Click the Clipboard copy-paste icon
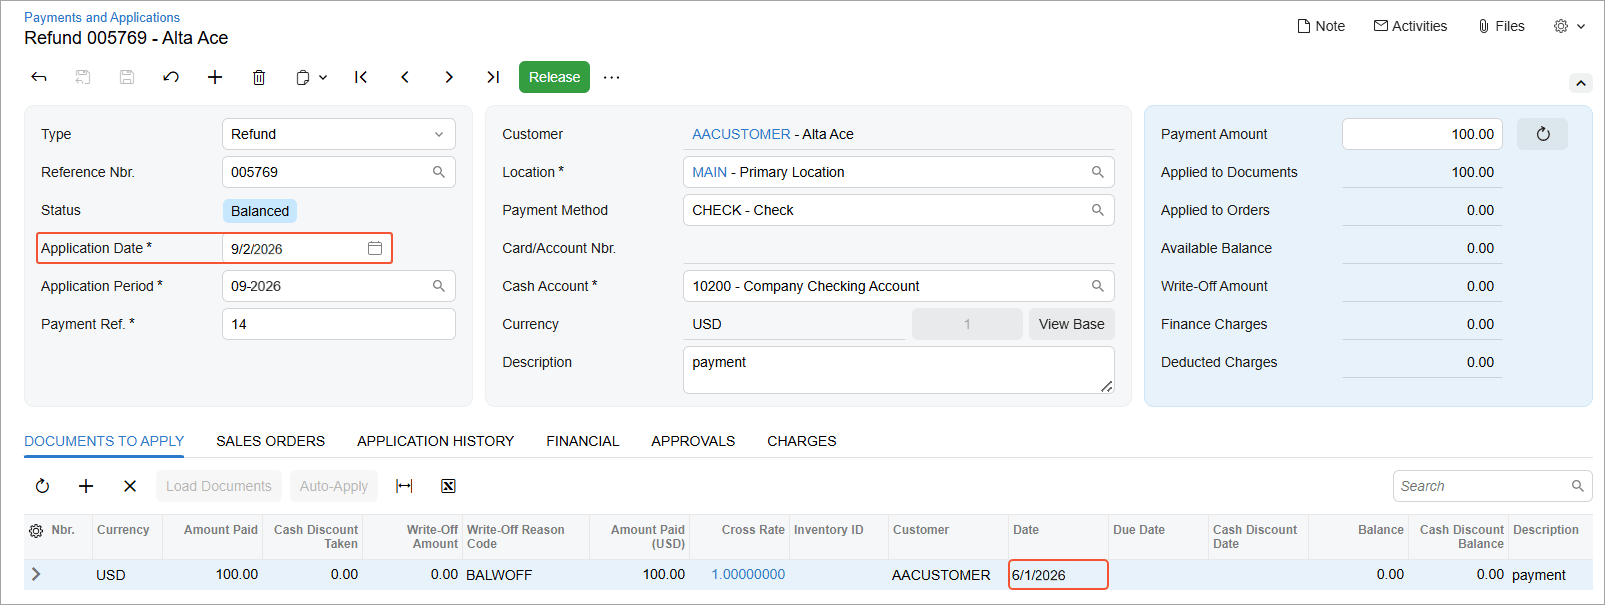The height and width of the screenshot is (605, 1605). click(302, 77)
